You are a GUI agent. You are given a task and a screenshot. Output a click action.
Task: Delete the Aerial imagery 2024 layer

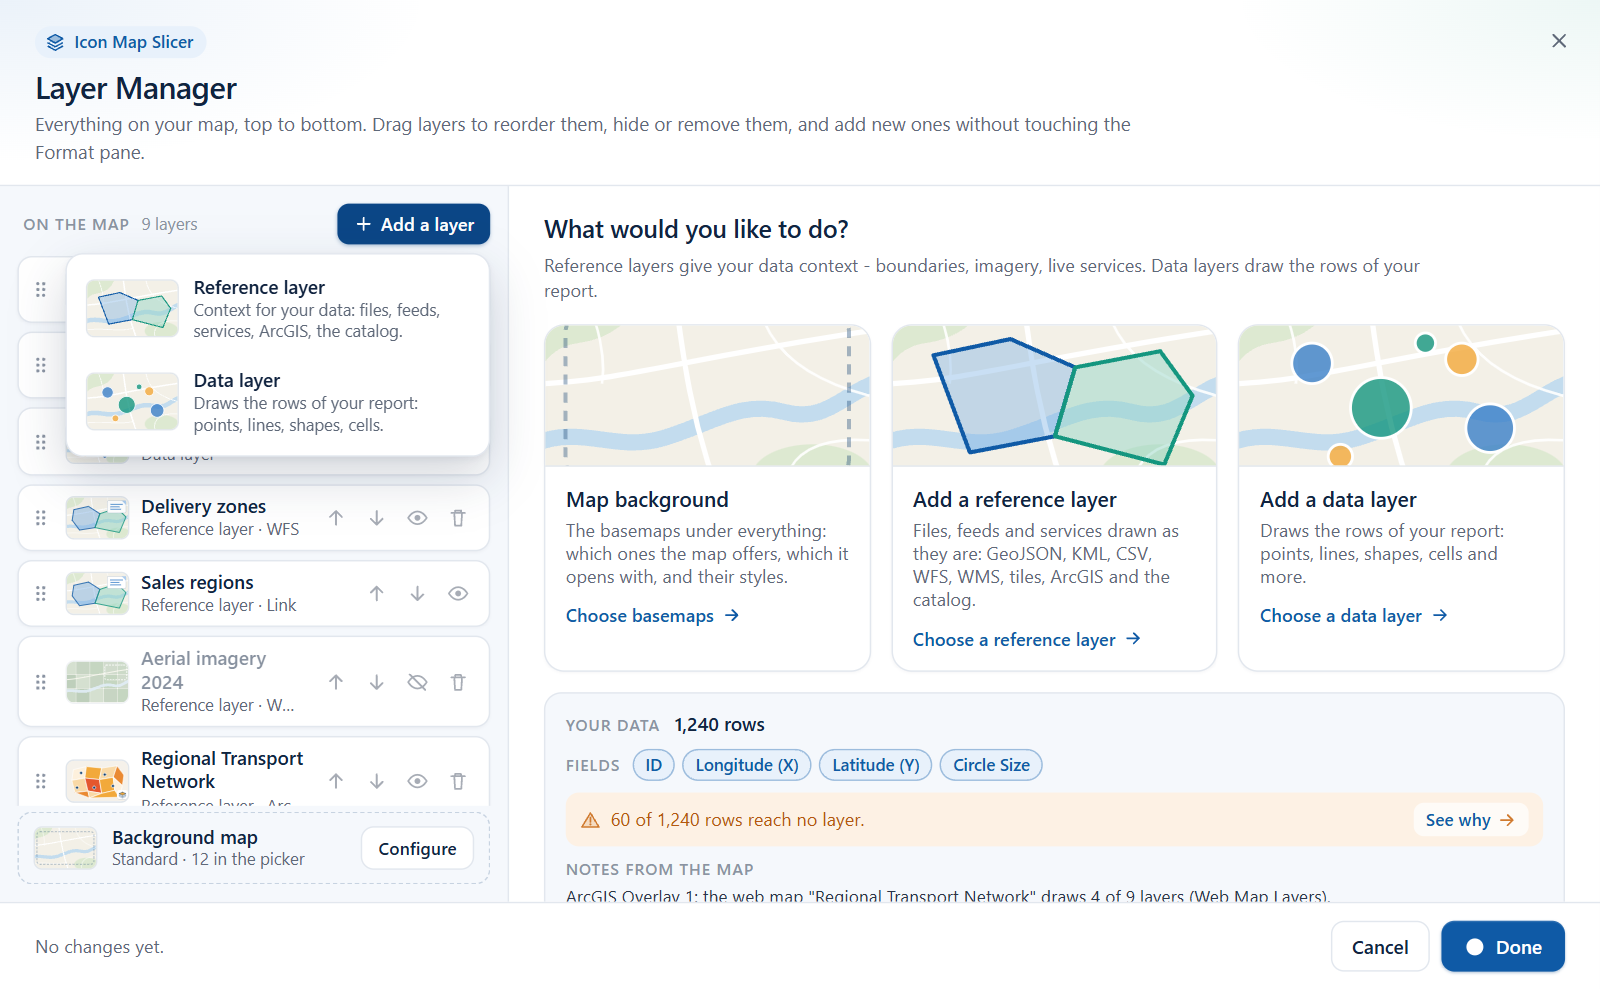458,682
